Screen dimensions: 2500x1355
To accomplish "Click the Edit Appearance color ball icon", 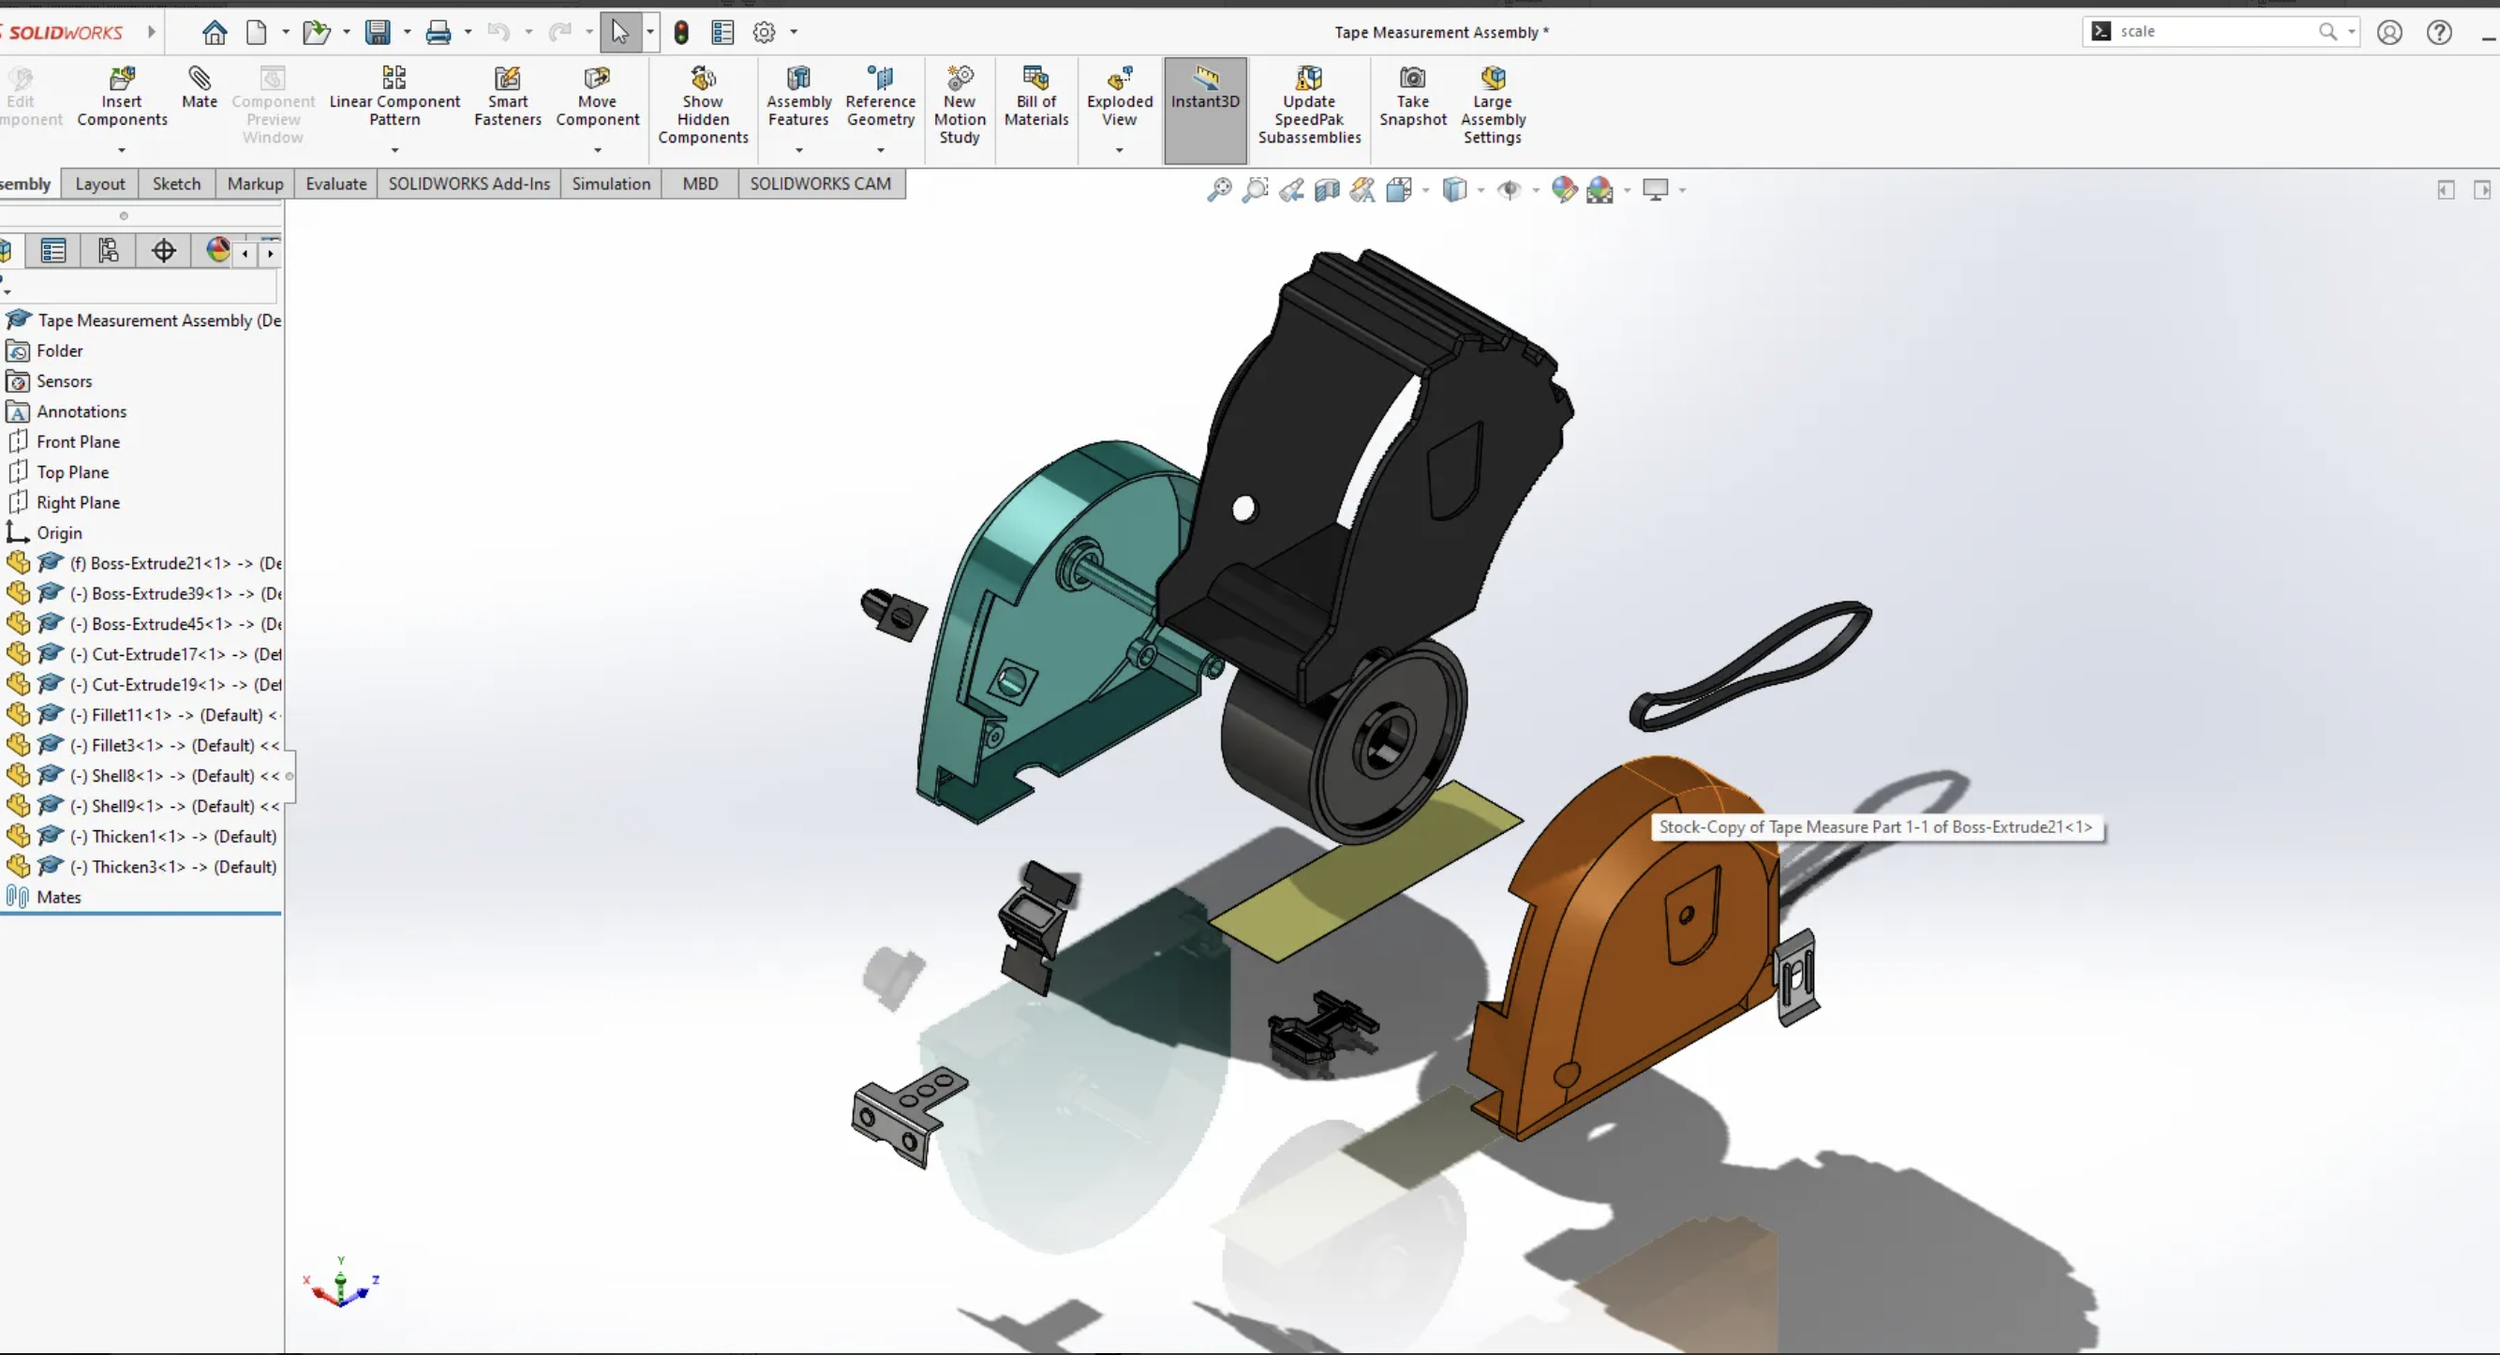I will click(x=1563, y=190).
